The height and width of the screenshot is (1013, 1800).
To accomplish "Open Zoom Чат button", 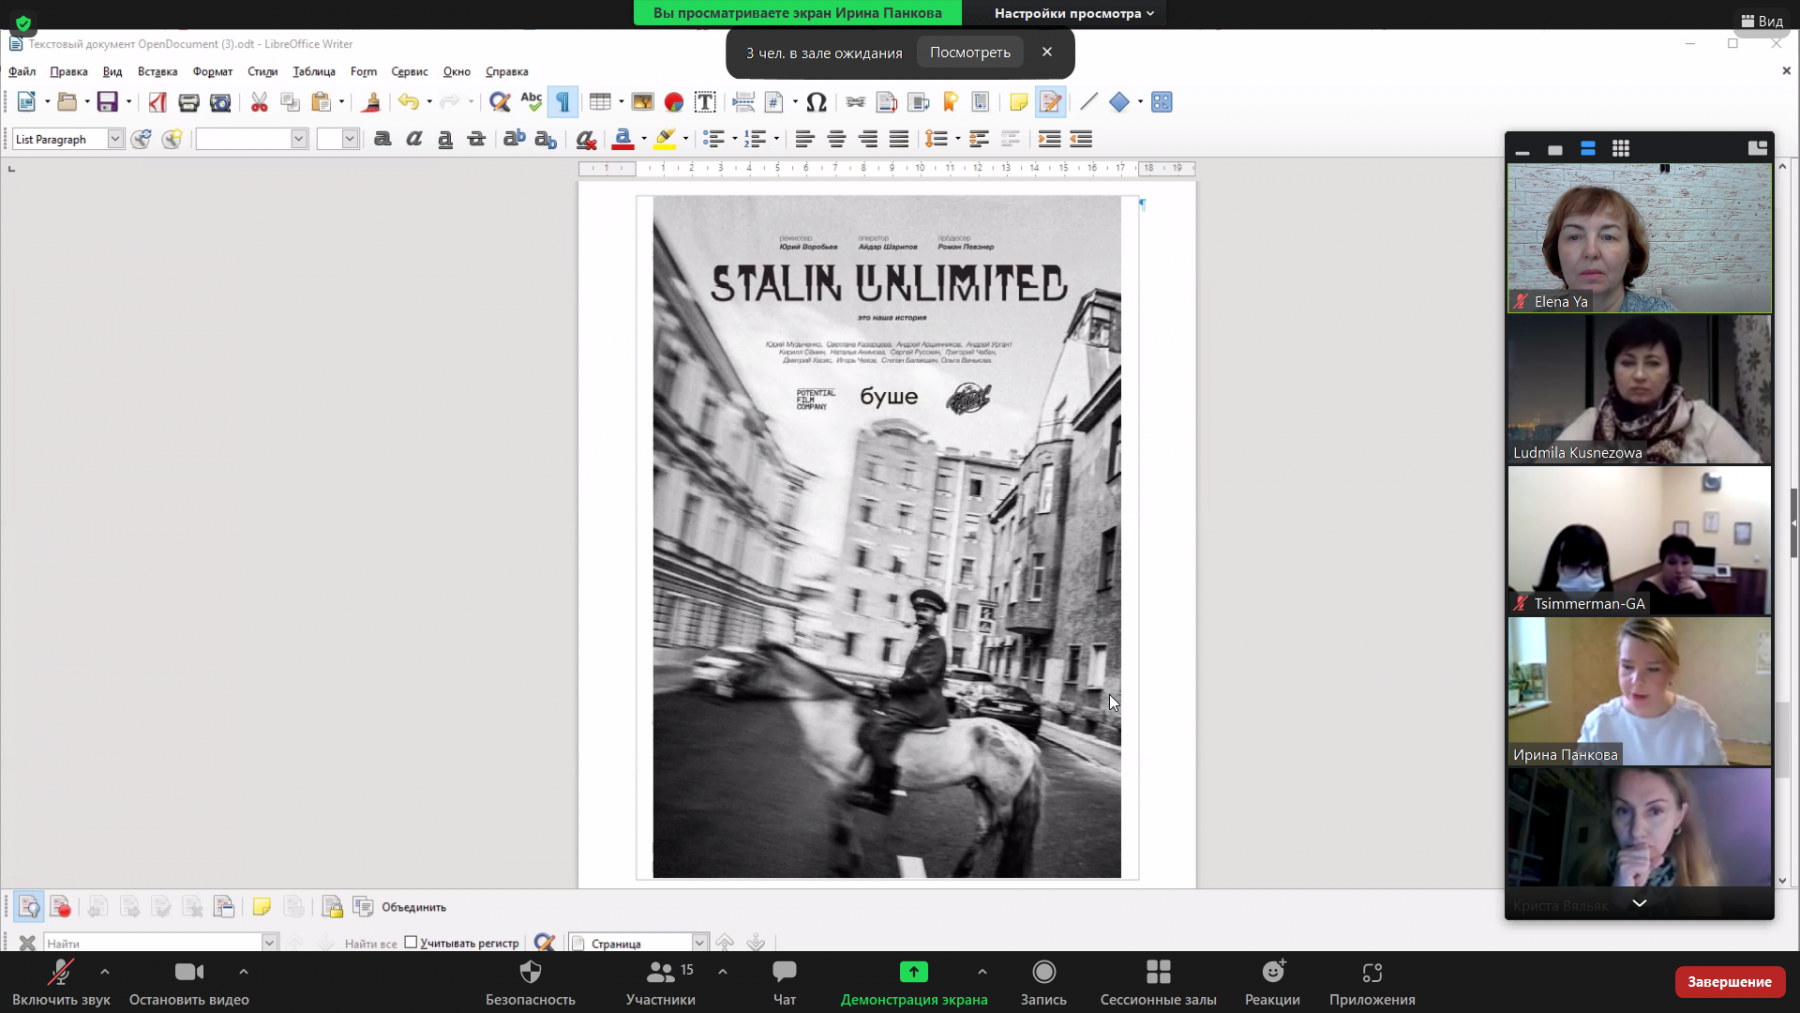I will 785,982.
